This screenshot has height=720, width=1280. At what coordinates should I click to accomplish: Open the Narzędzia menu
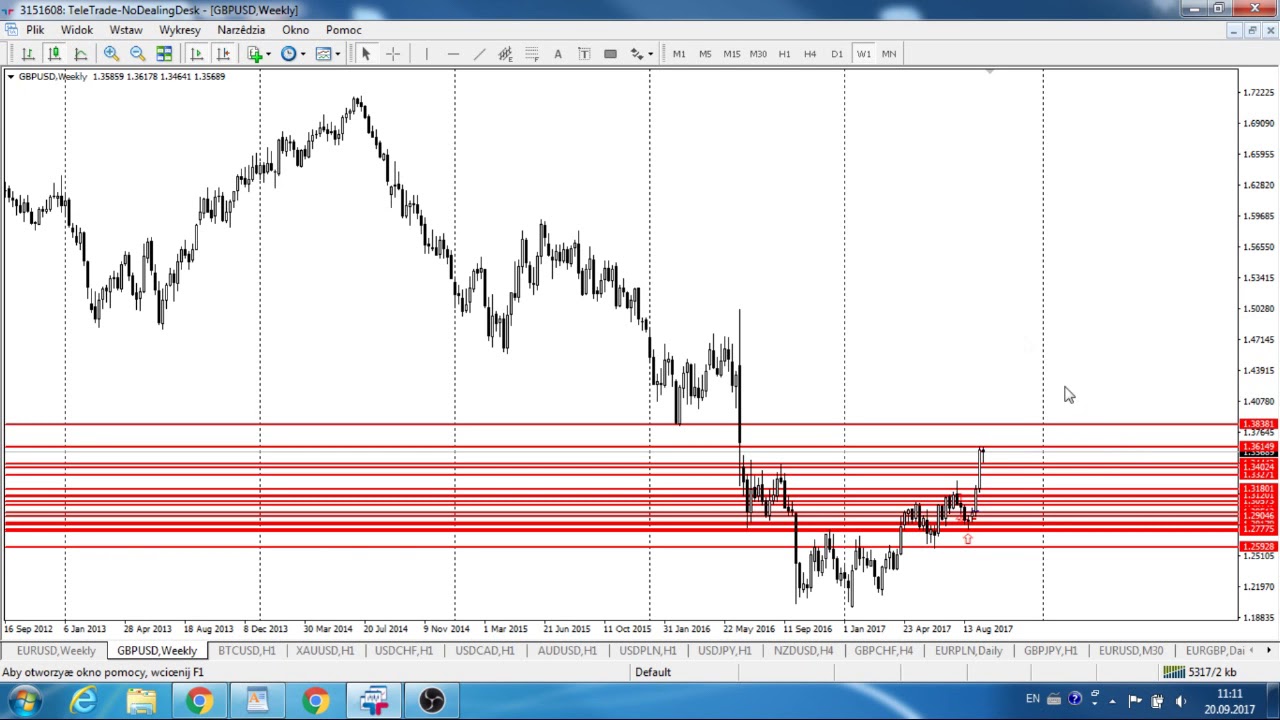point(241,30)
